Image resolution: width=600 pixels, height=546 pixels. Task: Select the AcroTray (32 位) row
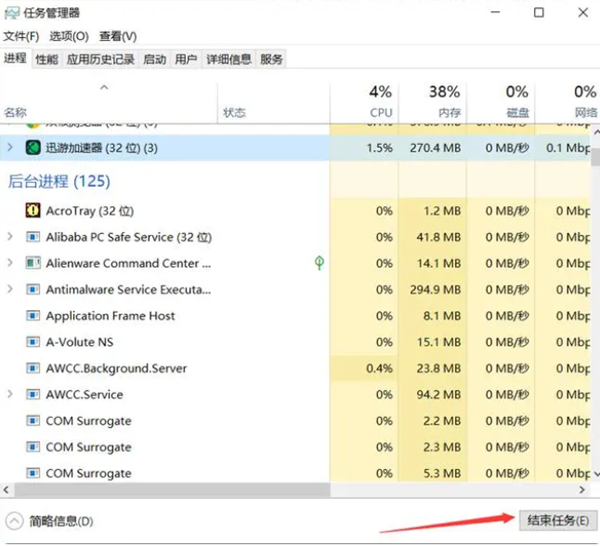pyautogui.click(x=295, y=210)
